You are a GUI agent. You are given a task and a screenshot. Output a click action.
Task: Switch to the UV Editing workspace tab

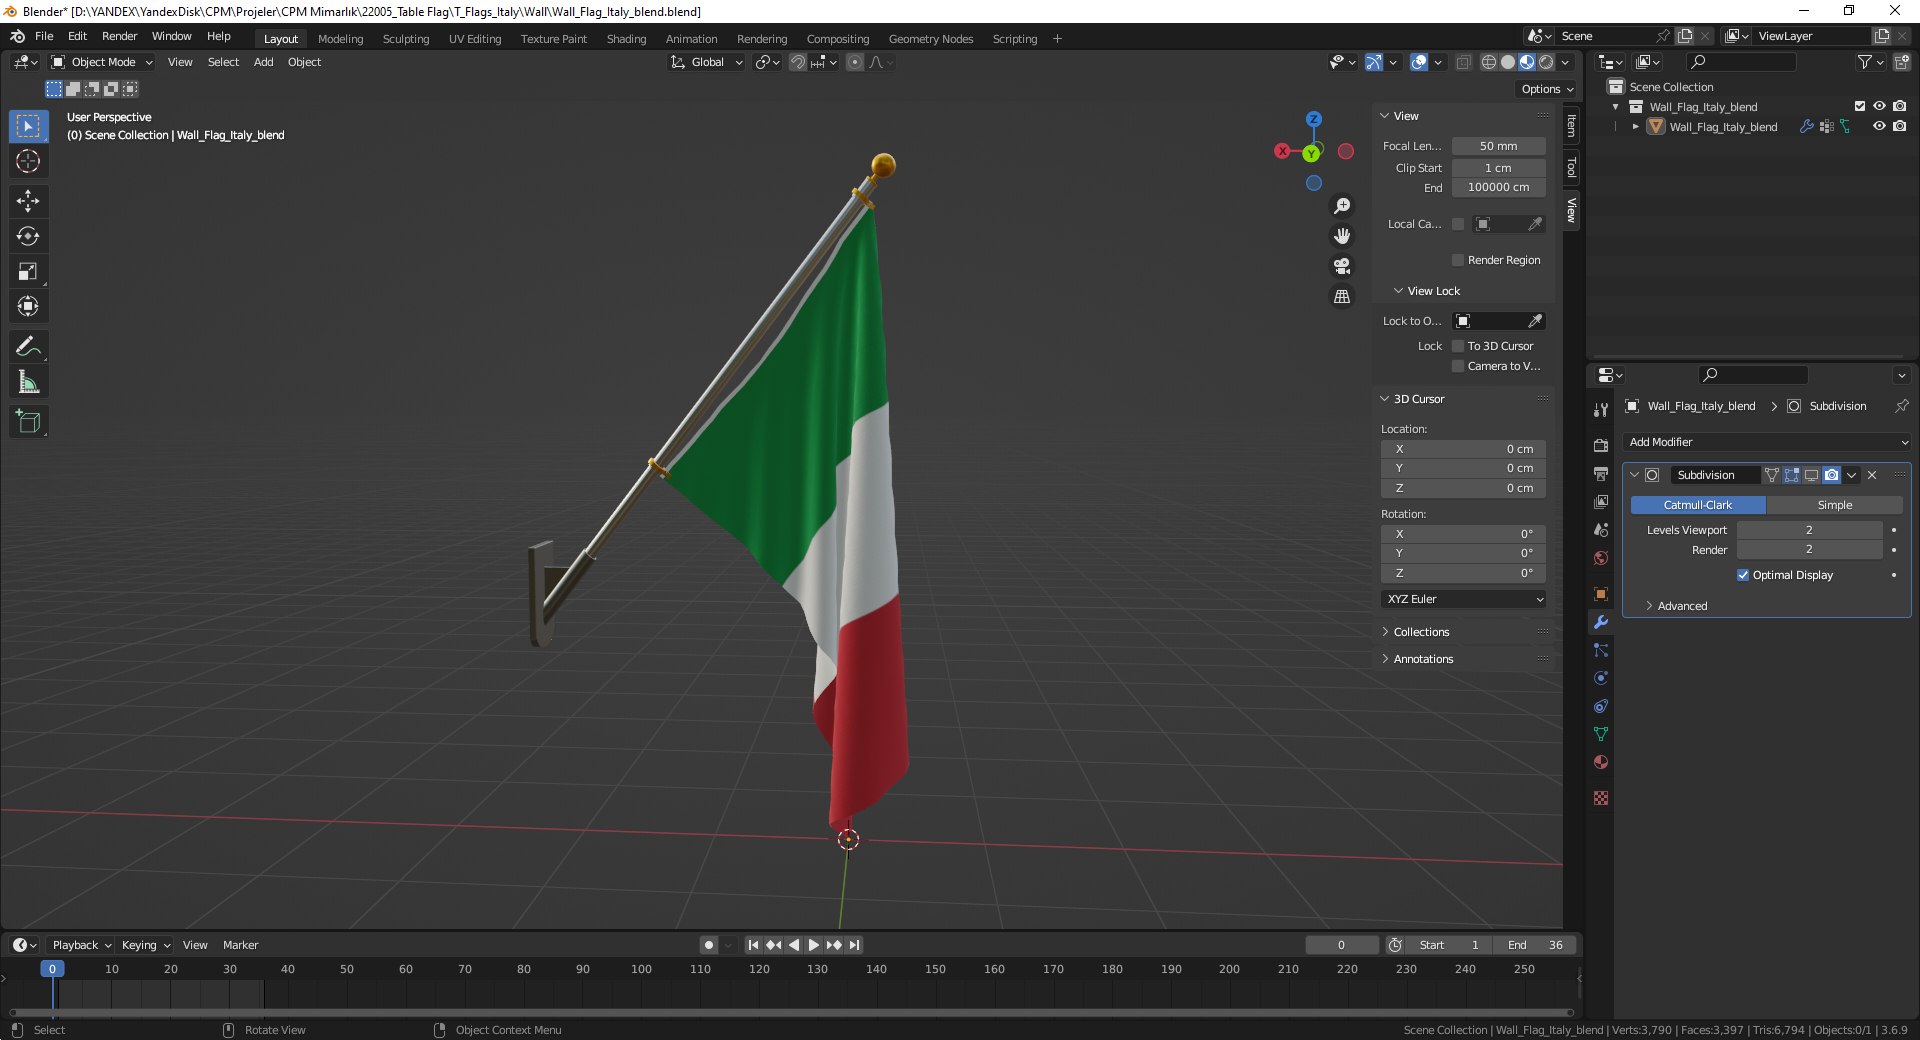click(475, 39)
